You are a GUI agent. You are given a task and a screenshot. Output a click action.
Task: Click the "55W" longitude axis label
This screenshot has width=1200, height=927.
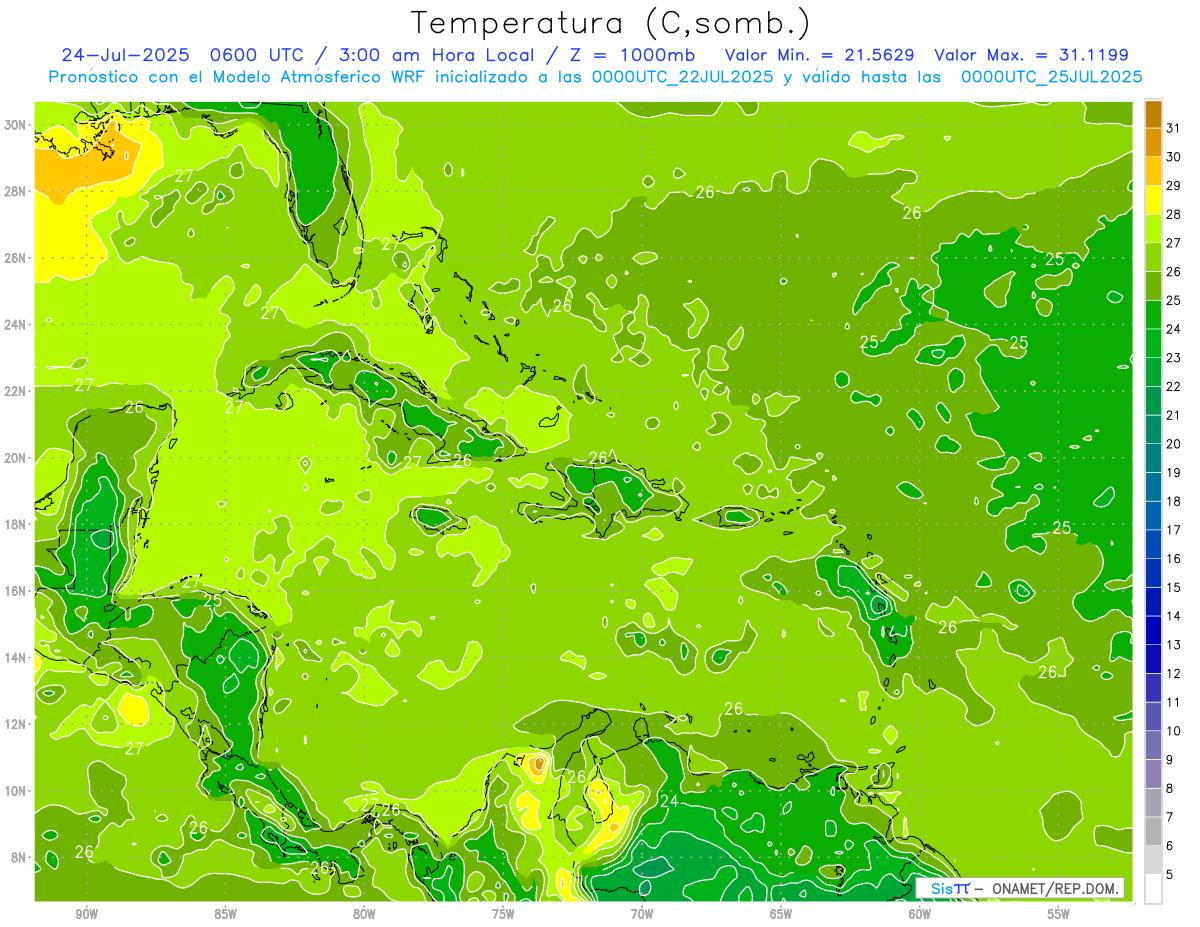tap(1059, 914)
